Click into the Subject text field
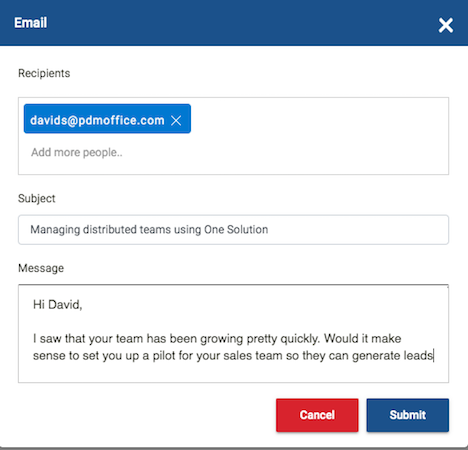 point(233,230)
